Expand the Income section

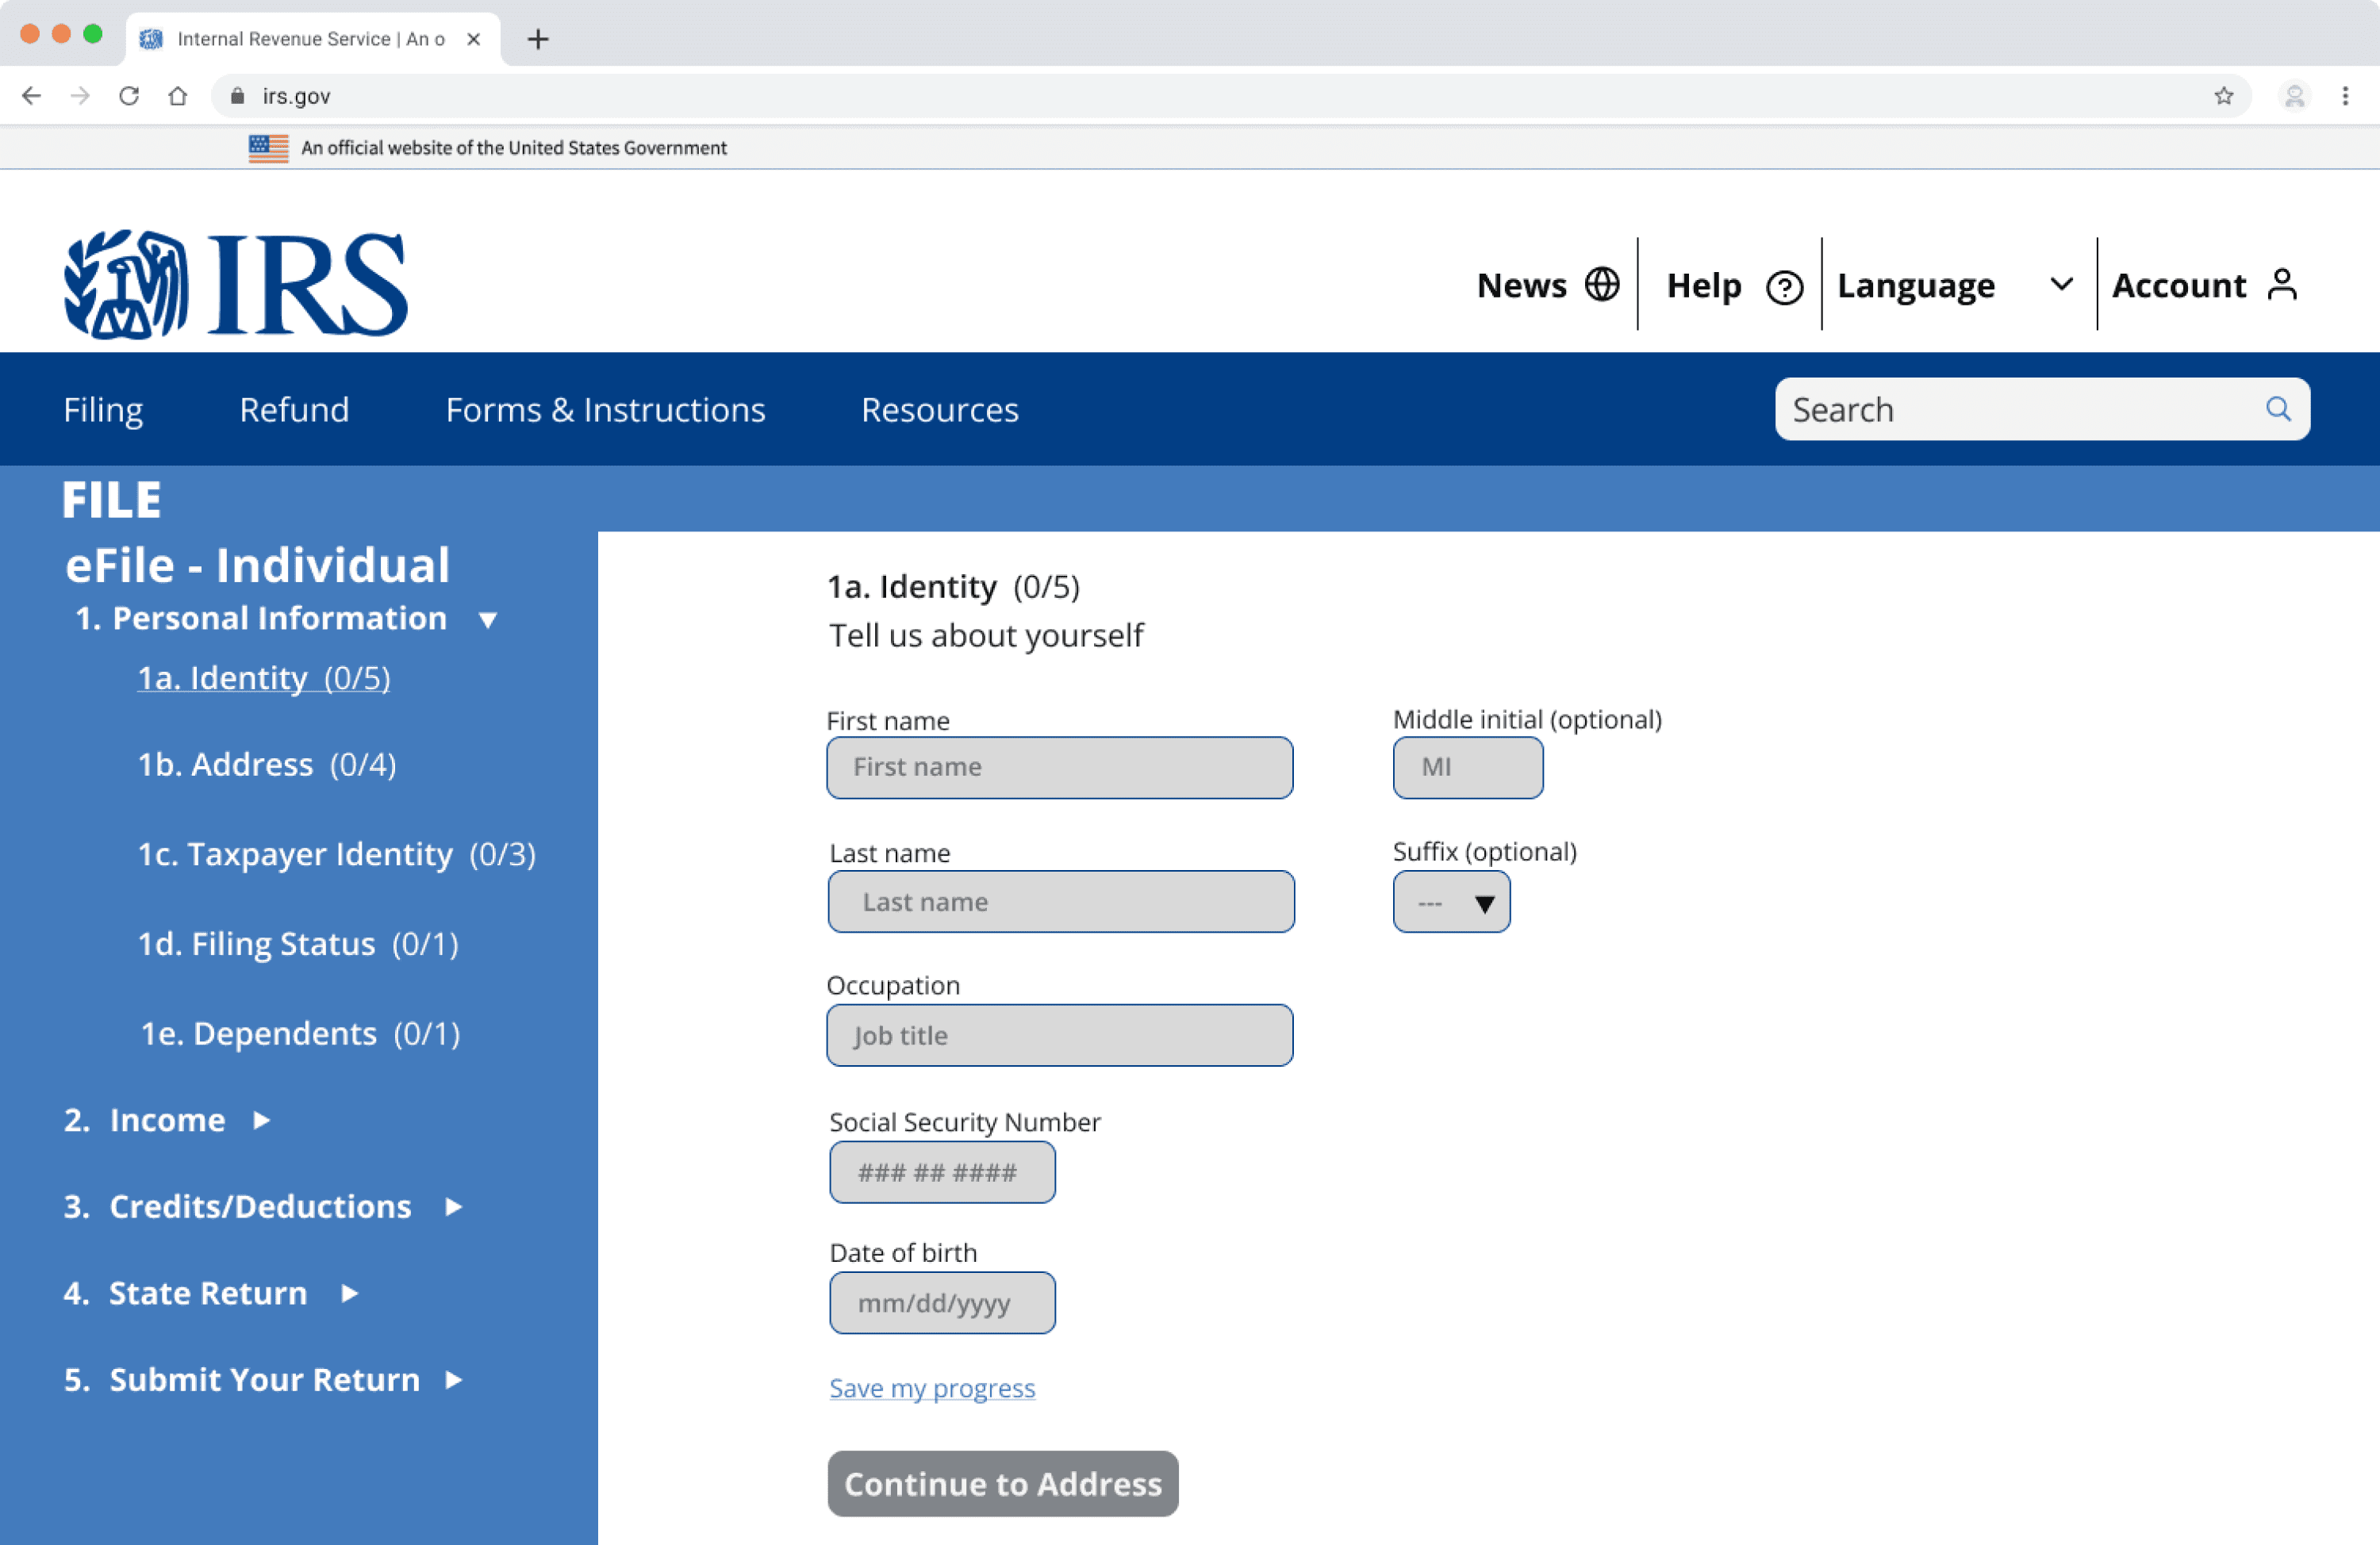[x=262, y=1120]
